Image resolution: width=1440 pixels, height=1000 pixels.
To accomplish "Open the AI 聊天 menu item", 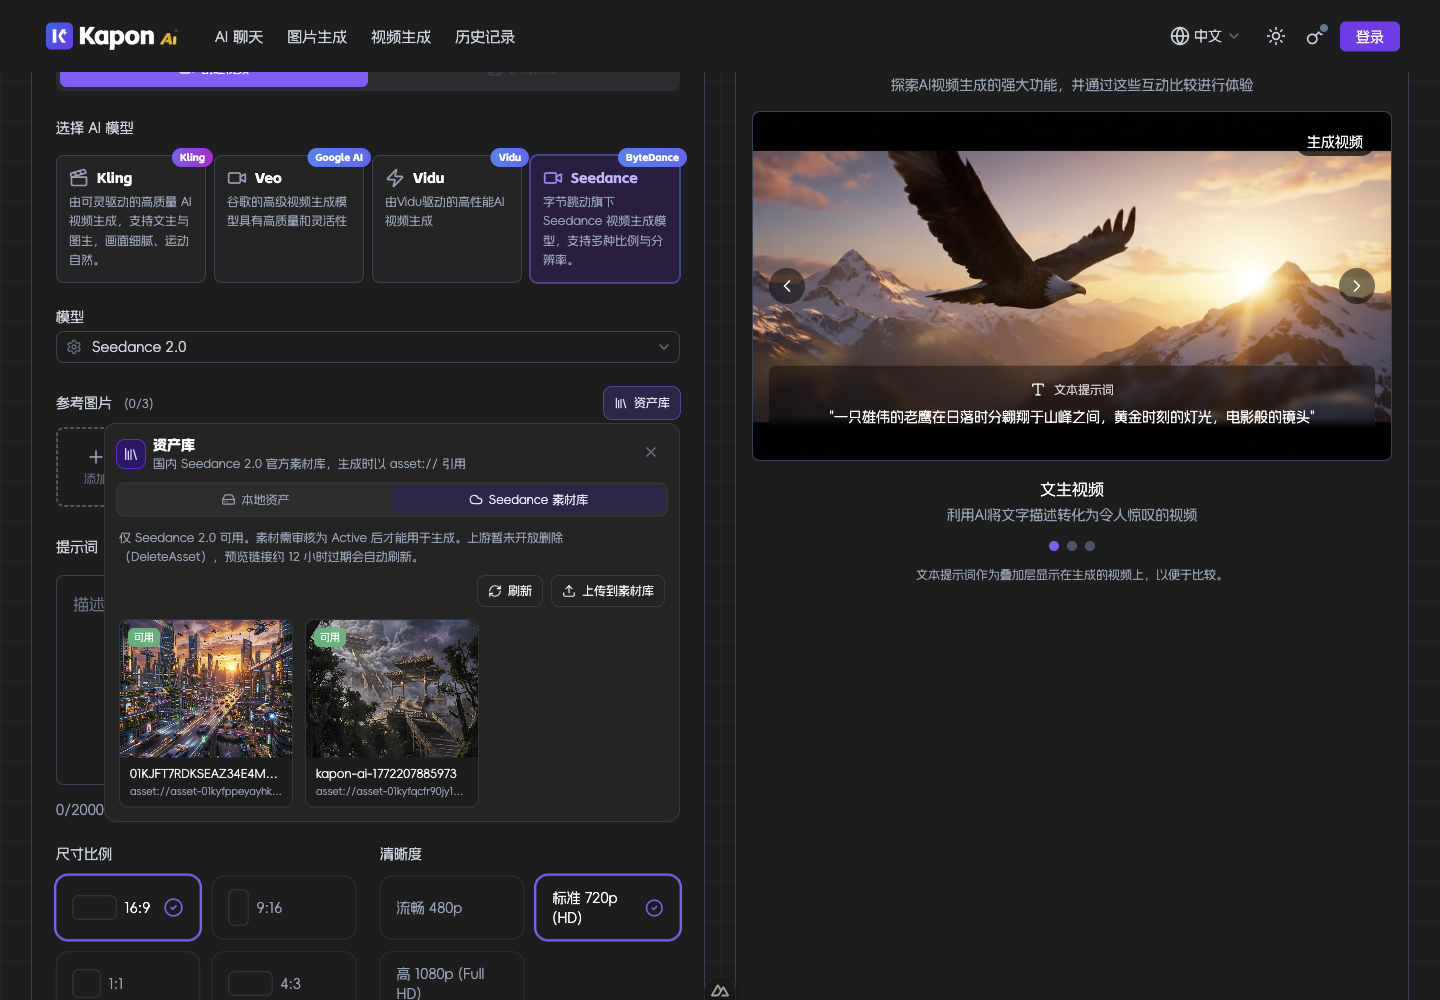I will 239,37.
